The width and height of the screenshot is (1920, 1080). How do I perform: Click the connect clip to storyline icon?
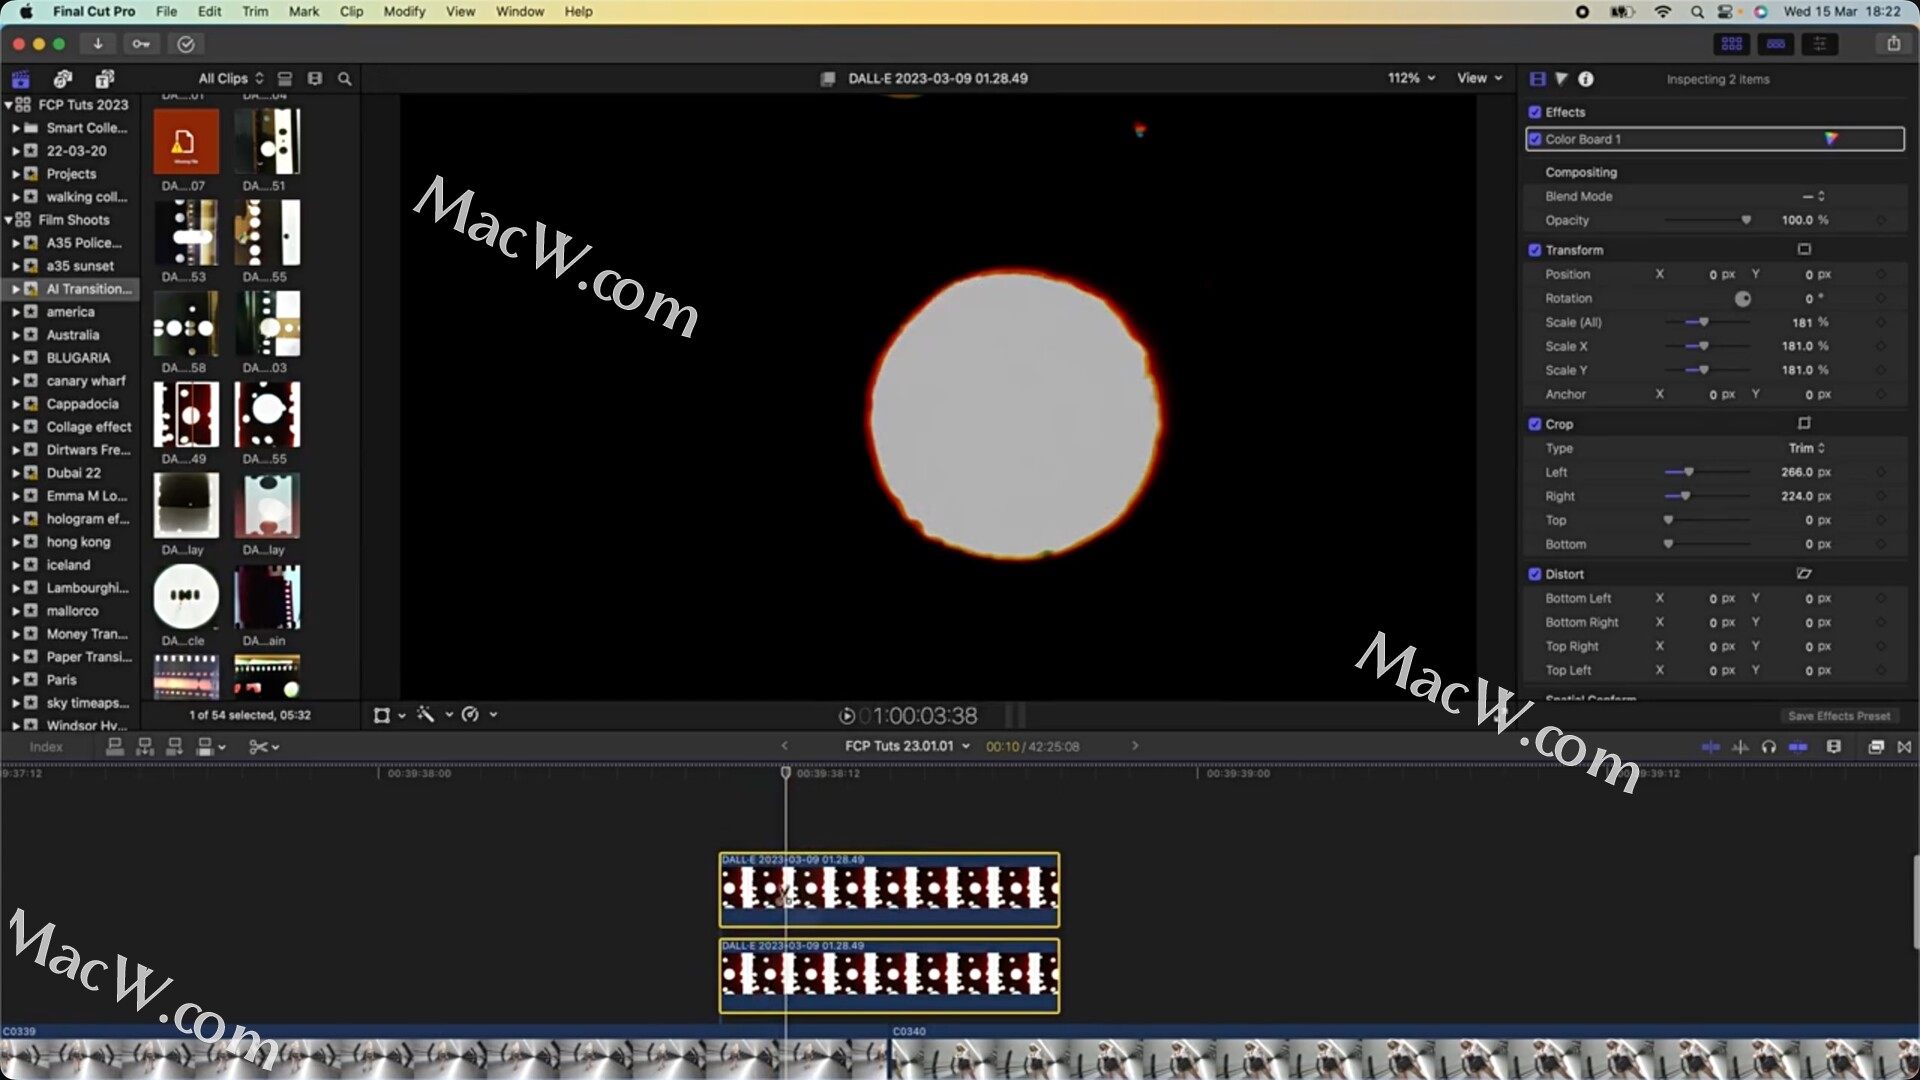point(115,746)
